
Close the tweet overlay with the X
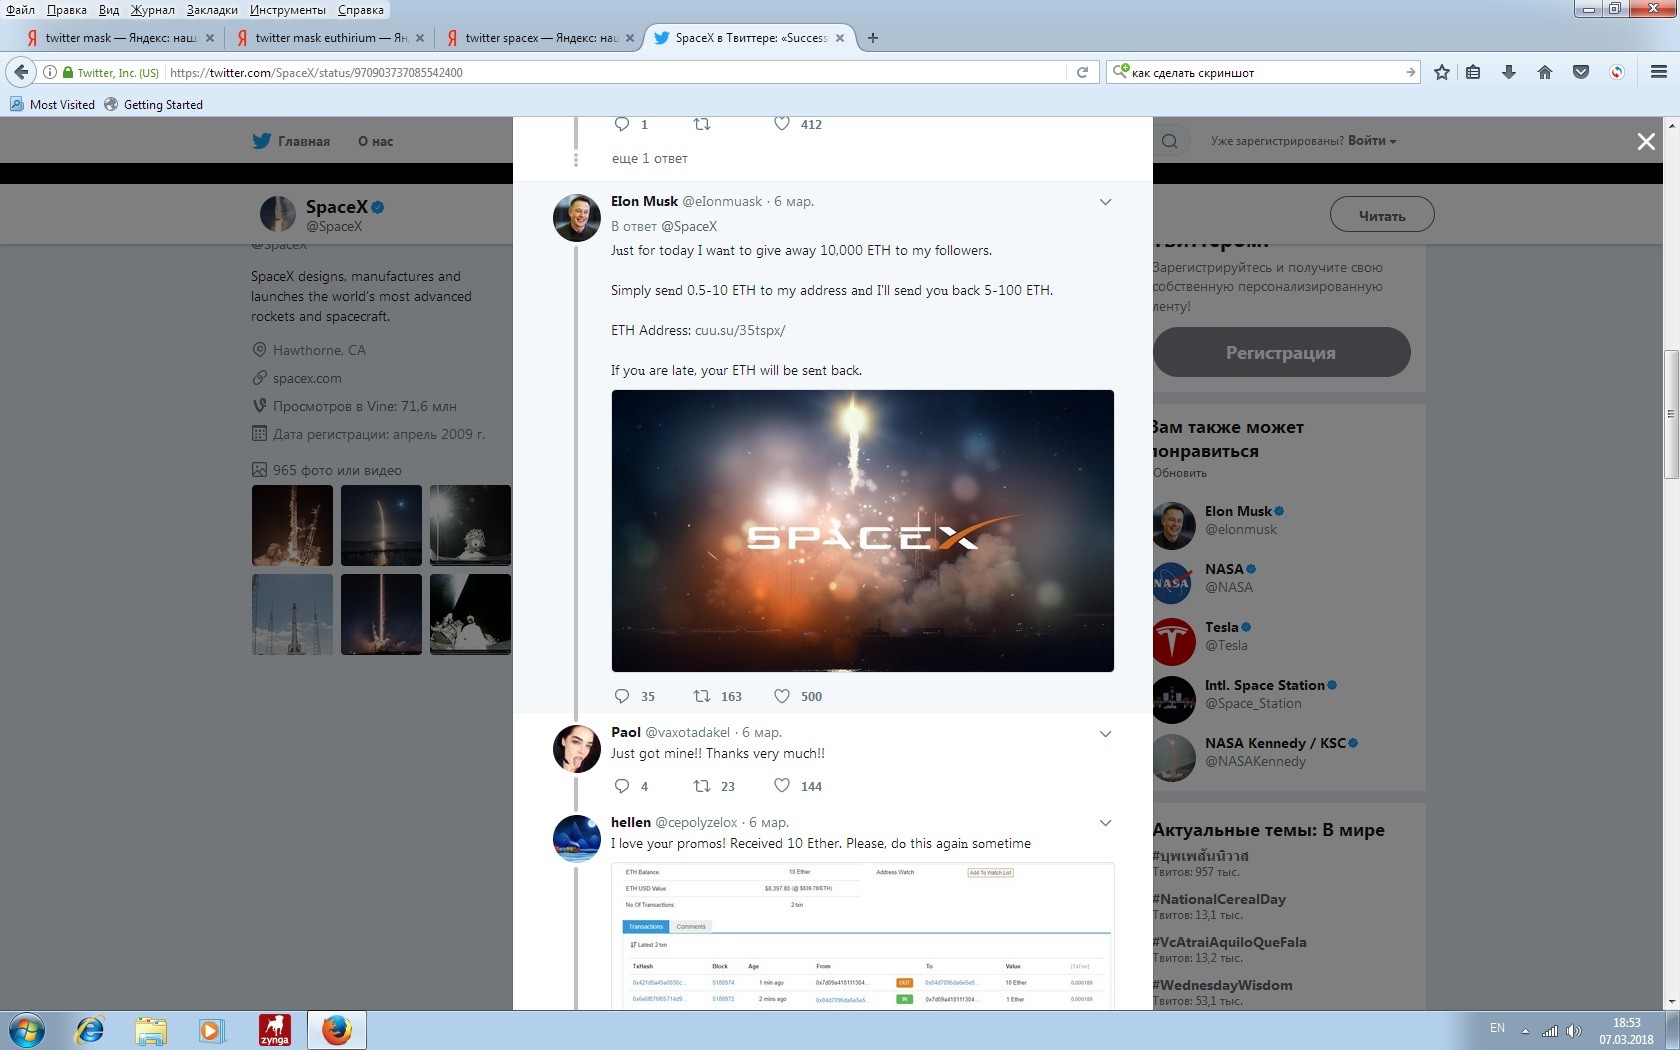click(1646, 142)
